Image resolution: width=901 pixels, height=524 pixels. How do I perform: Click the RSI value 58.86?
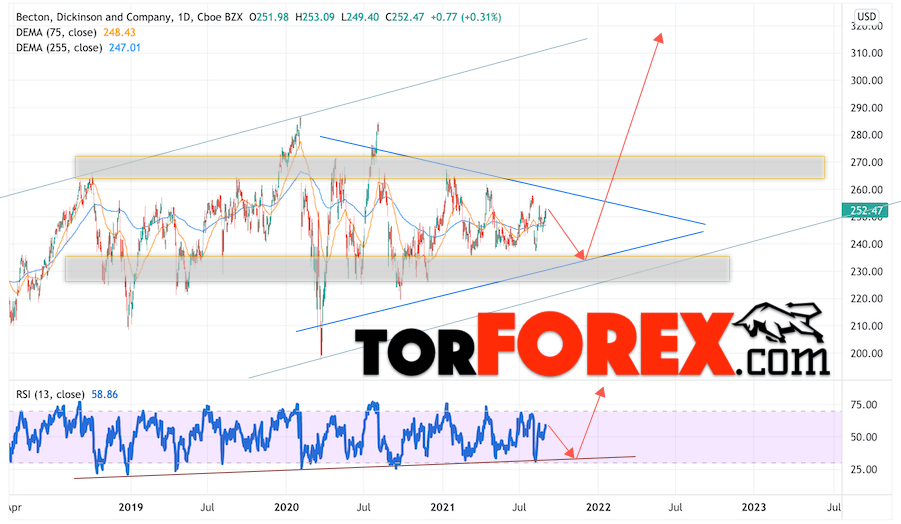click(x=105, y=394)
